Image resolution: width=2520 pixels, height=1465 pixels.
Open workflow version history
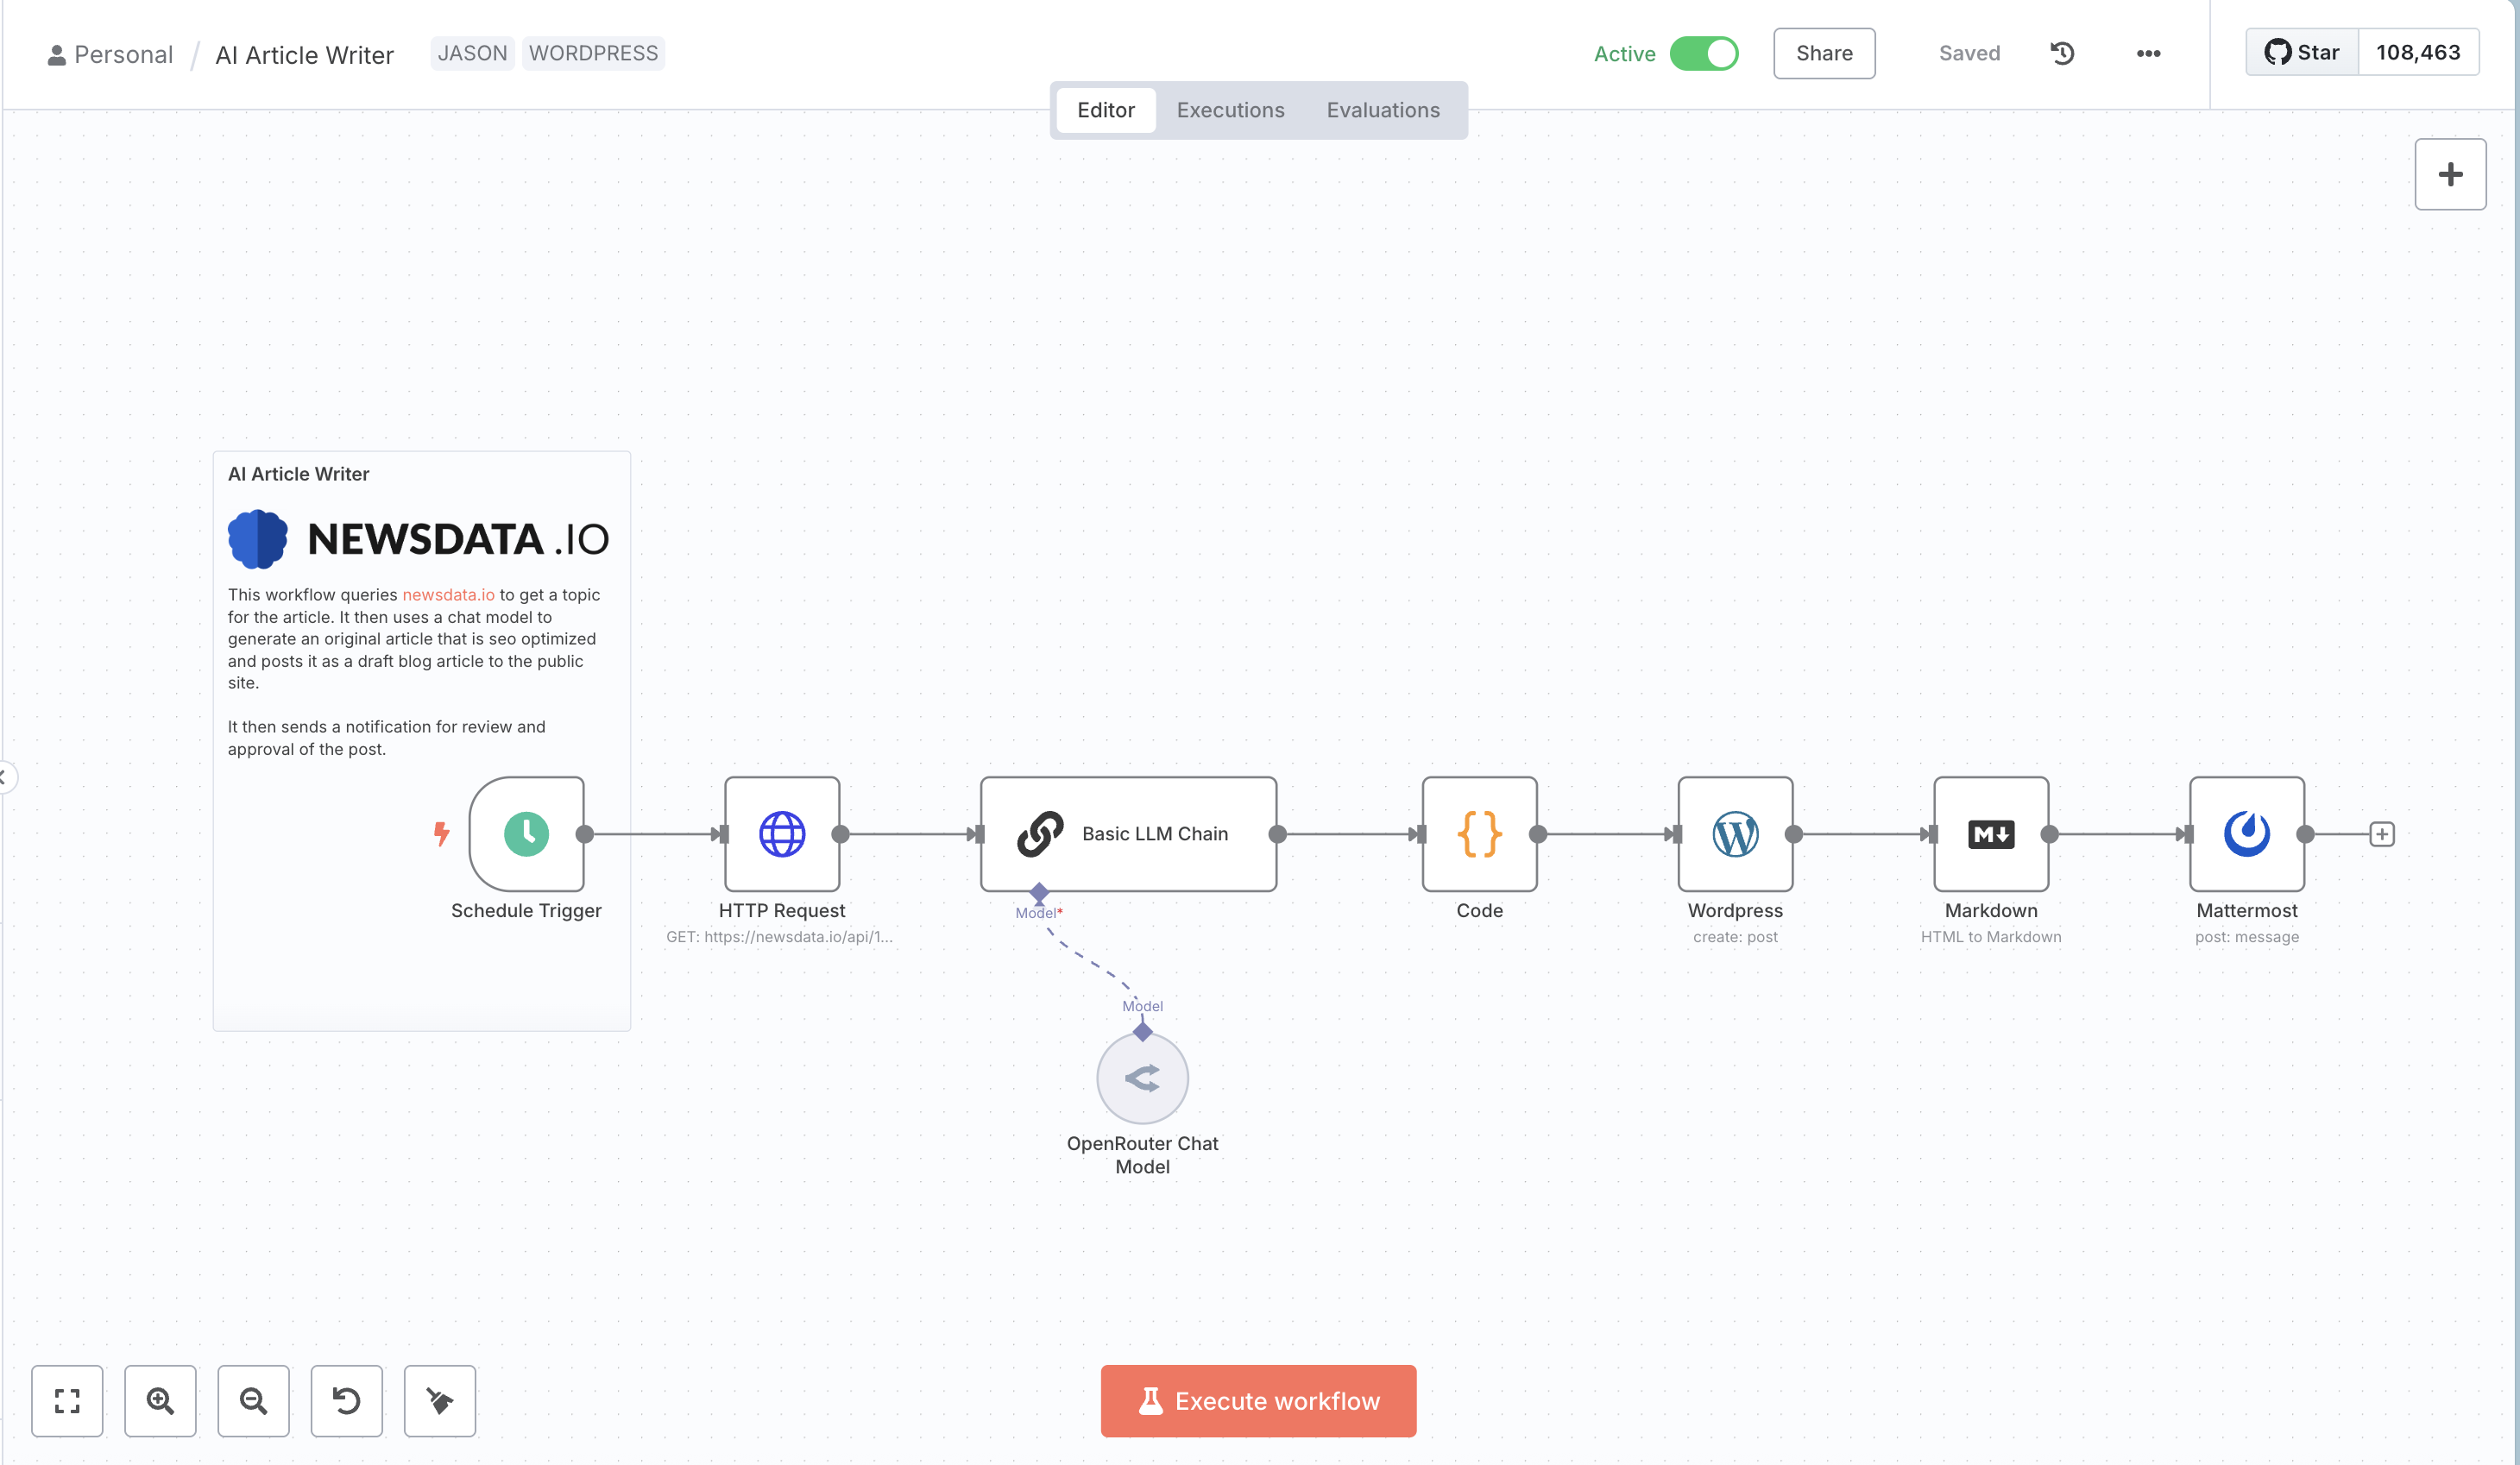click(x=2061, y=53)
